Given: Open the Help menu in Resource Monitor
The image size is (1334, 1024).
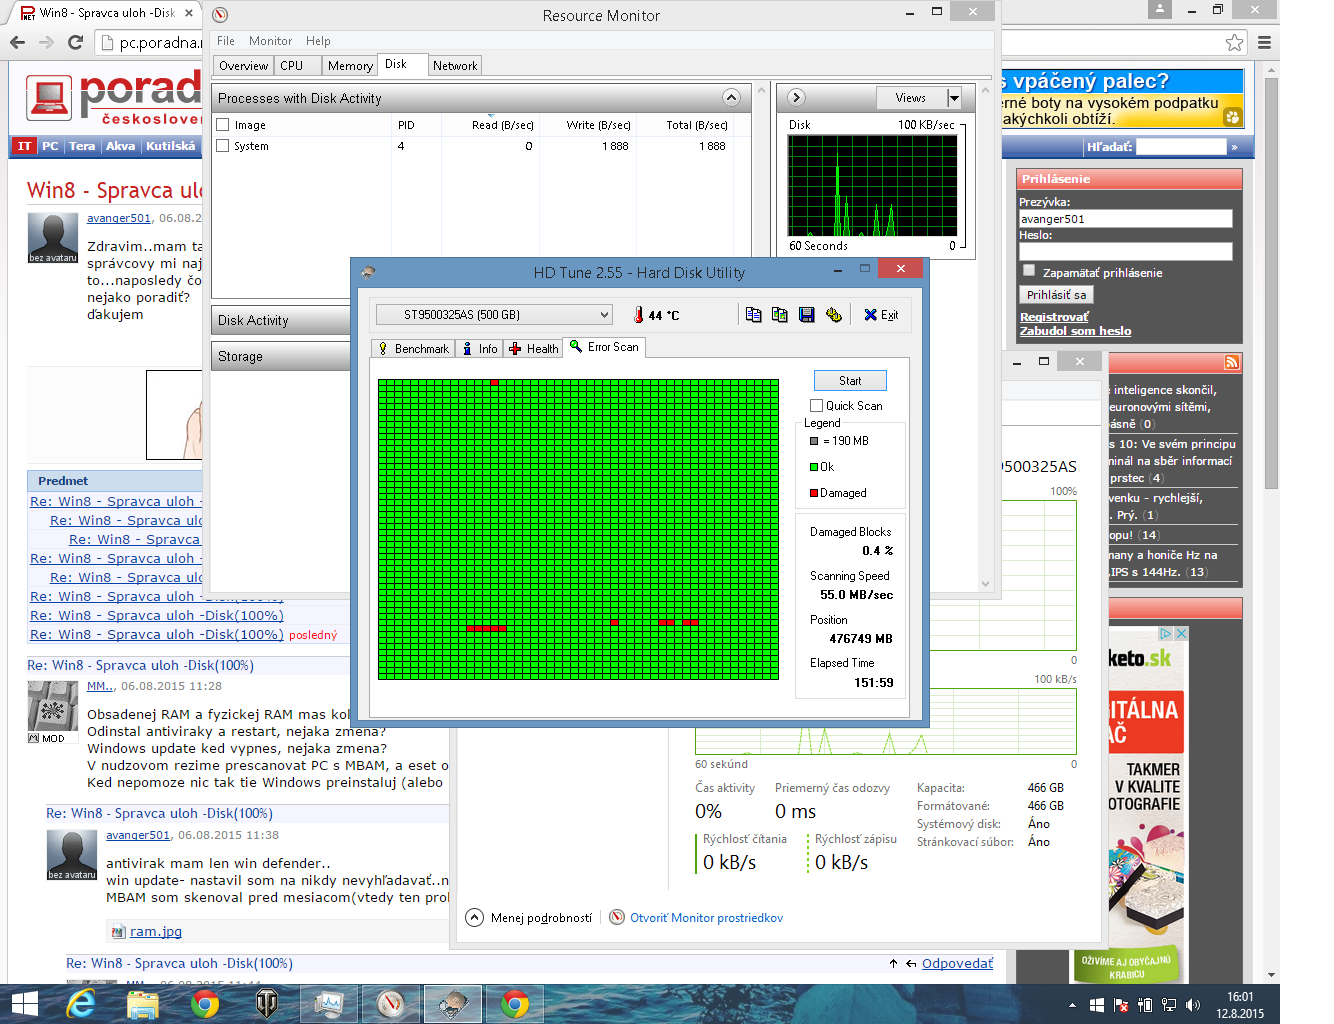Looking at the screenshot, I should (318, 41).
